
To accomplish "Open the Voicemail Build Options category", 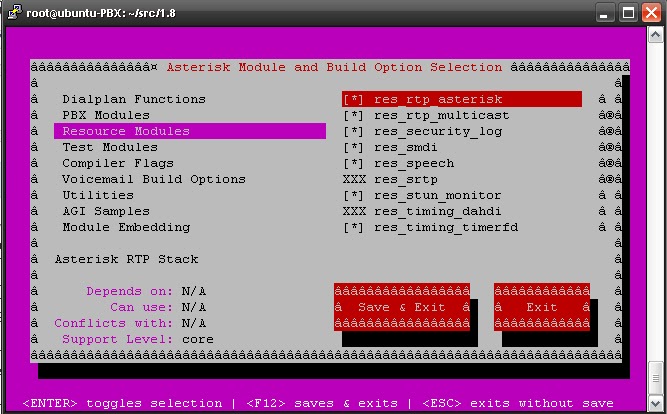I will 154,179.
